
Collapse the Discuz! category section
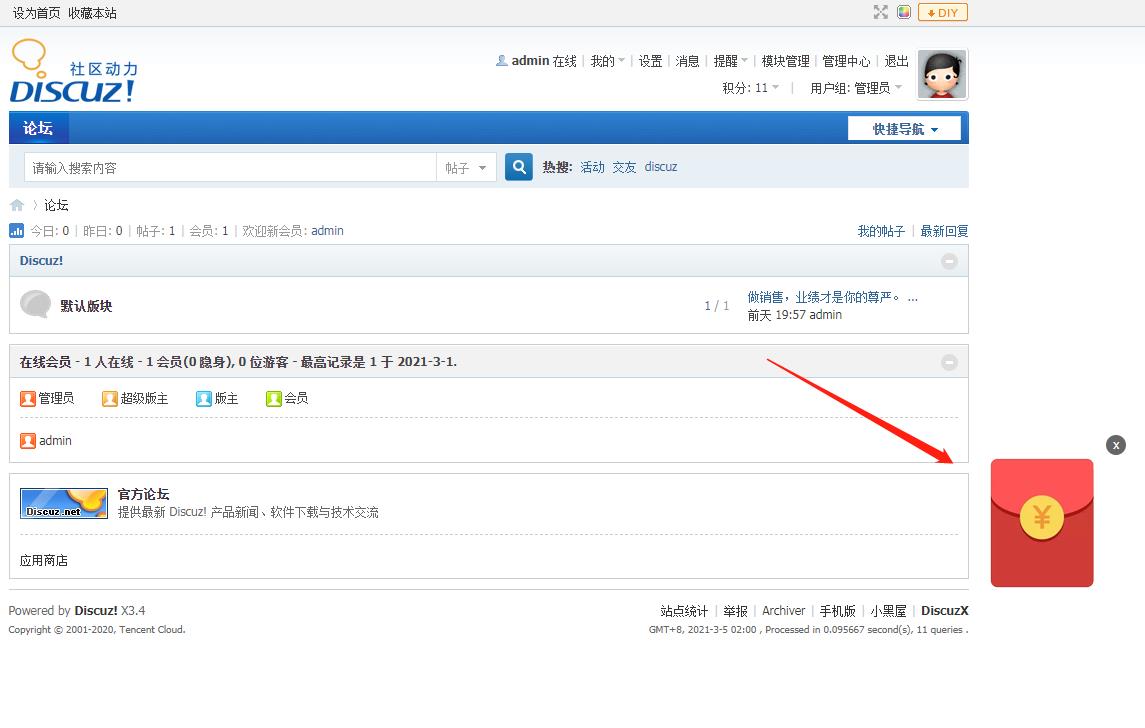coord(949,261)
